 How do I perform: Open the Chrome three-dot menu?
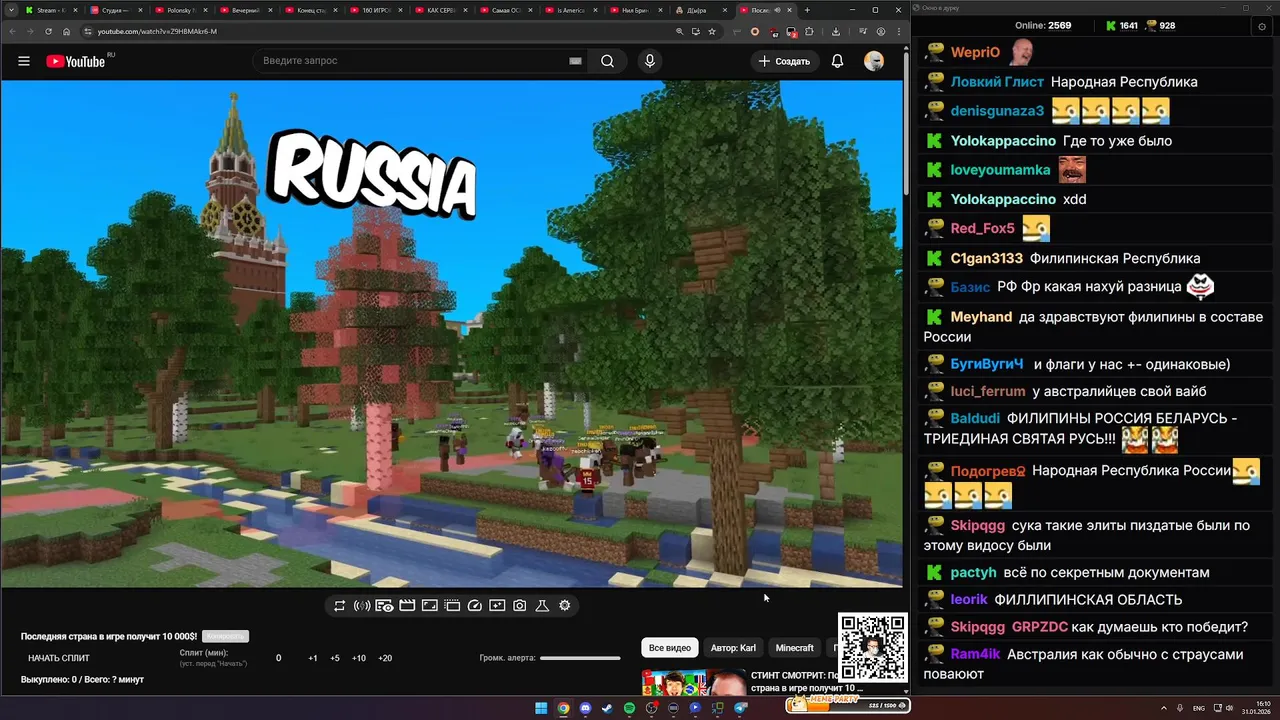(897, 31)
